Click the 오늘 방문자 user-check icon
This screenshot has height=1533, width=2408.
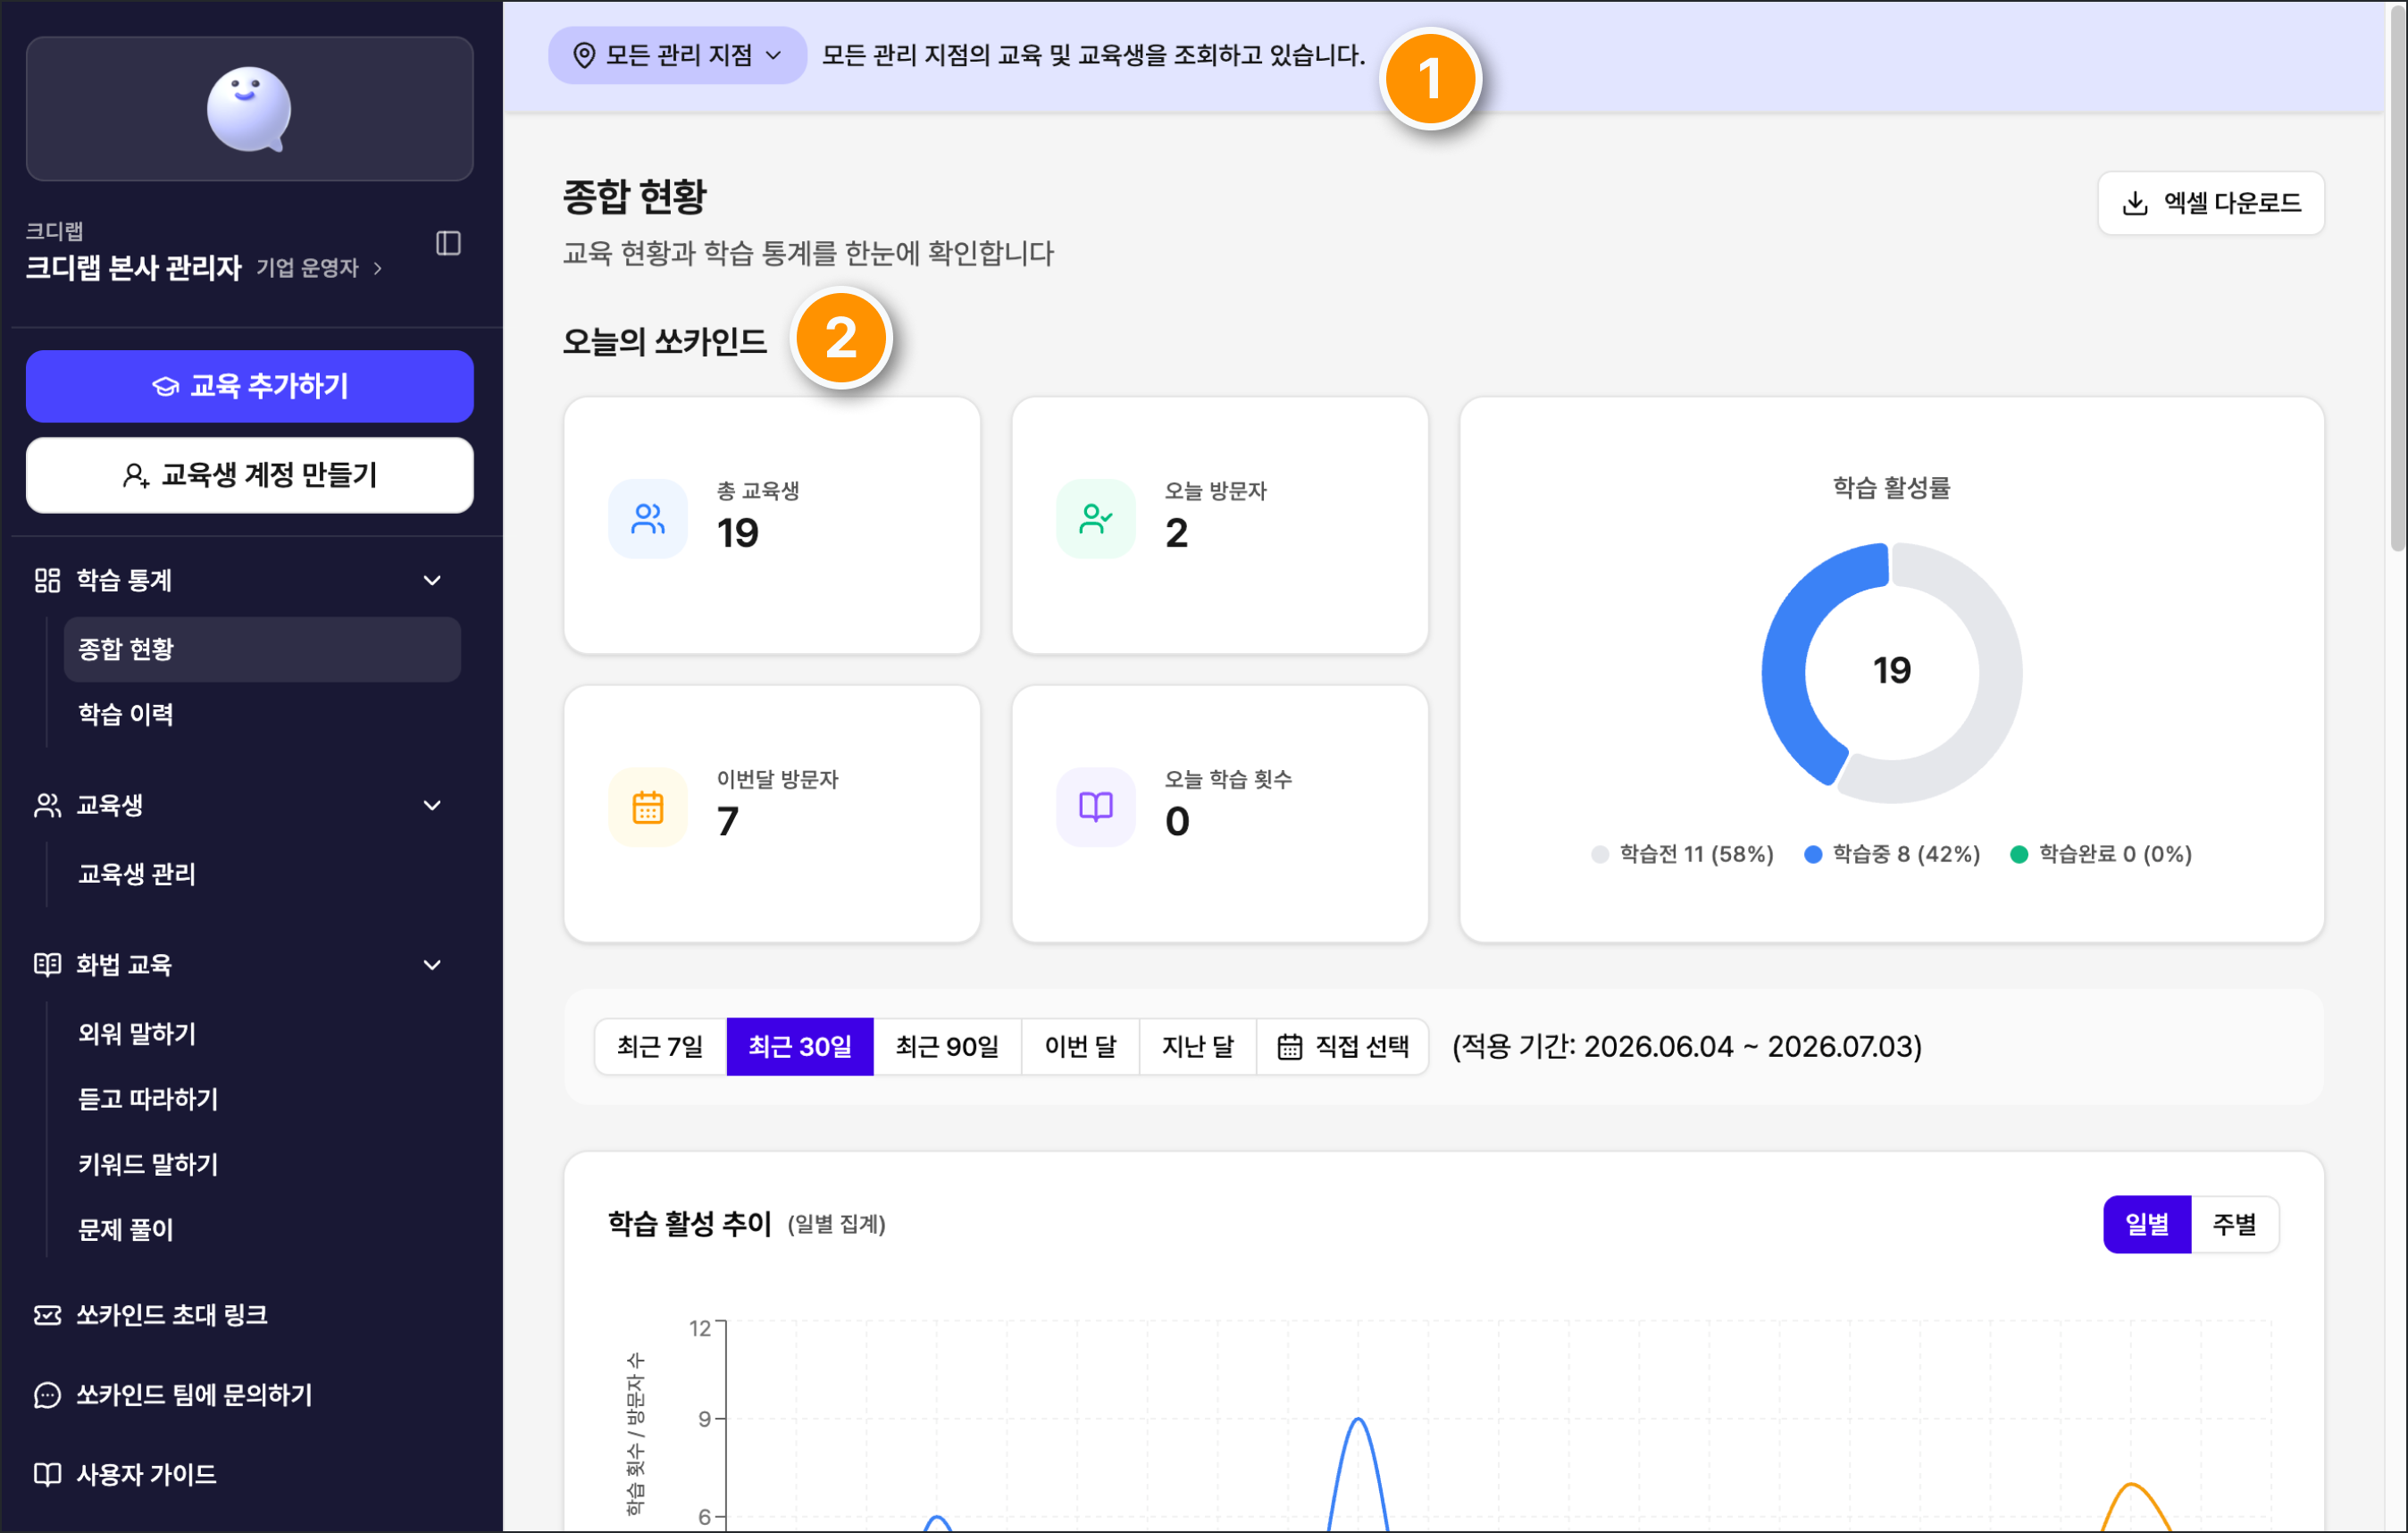pos(1096,519)
